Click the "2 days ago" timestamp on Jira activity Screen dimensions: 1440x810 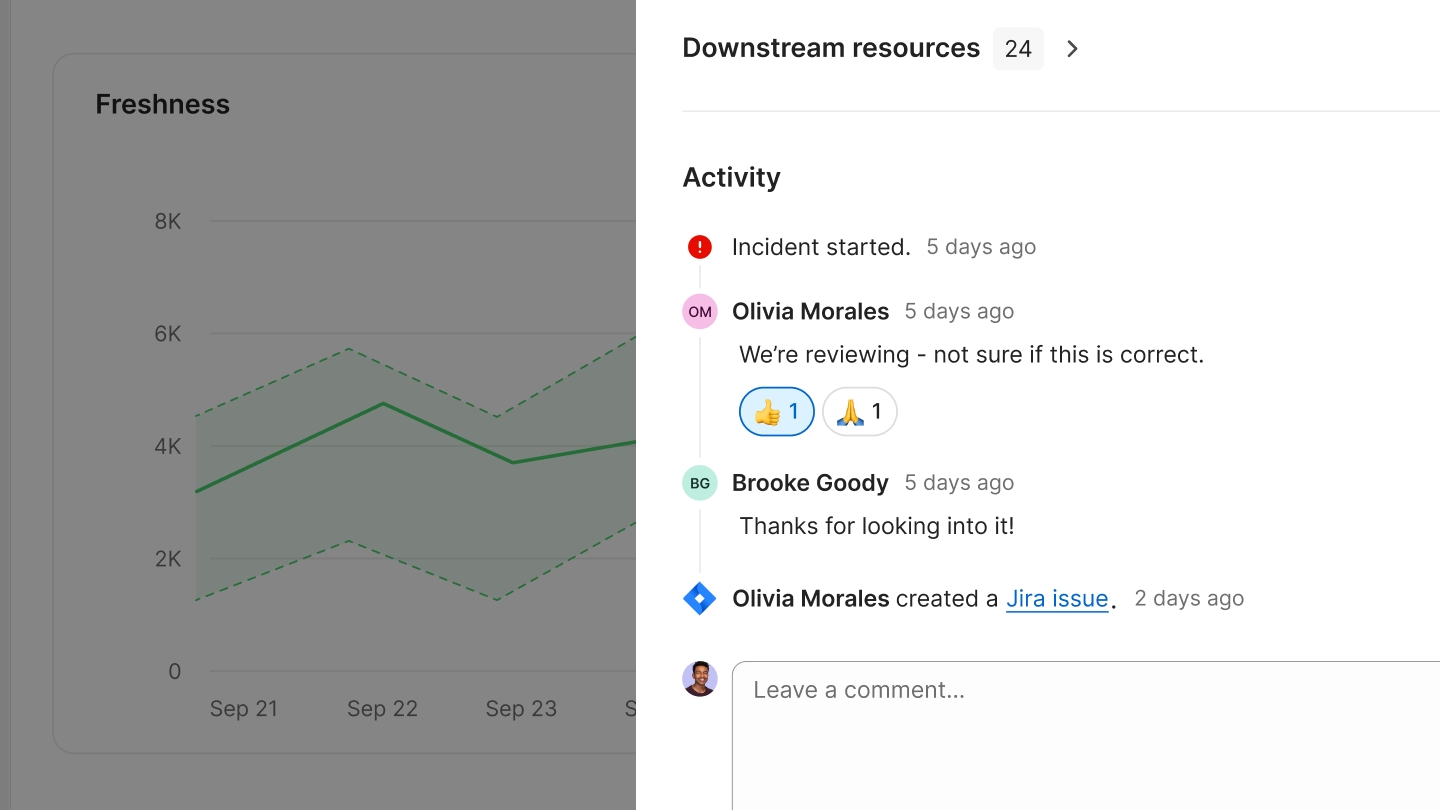pos(1189,599)
